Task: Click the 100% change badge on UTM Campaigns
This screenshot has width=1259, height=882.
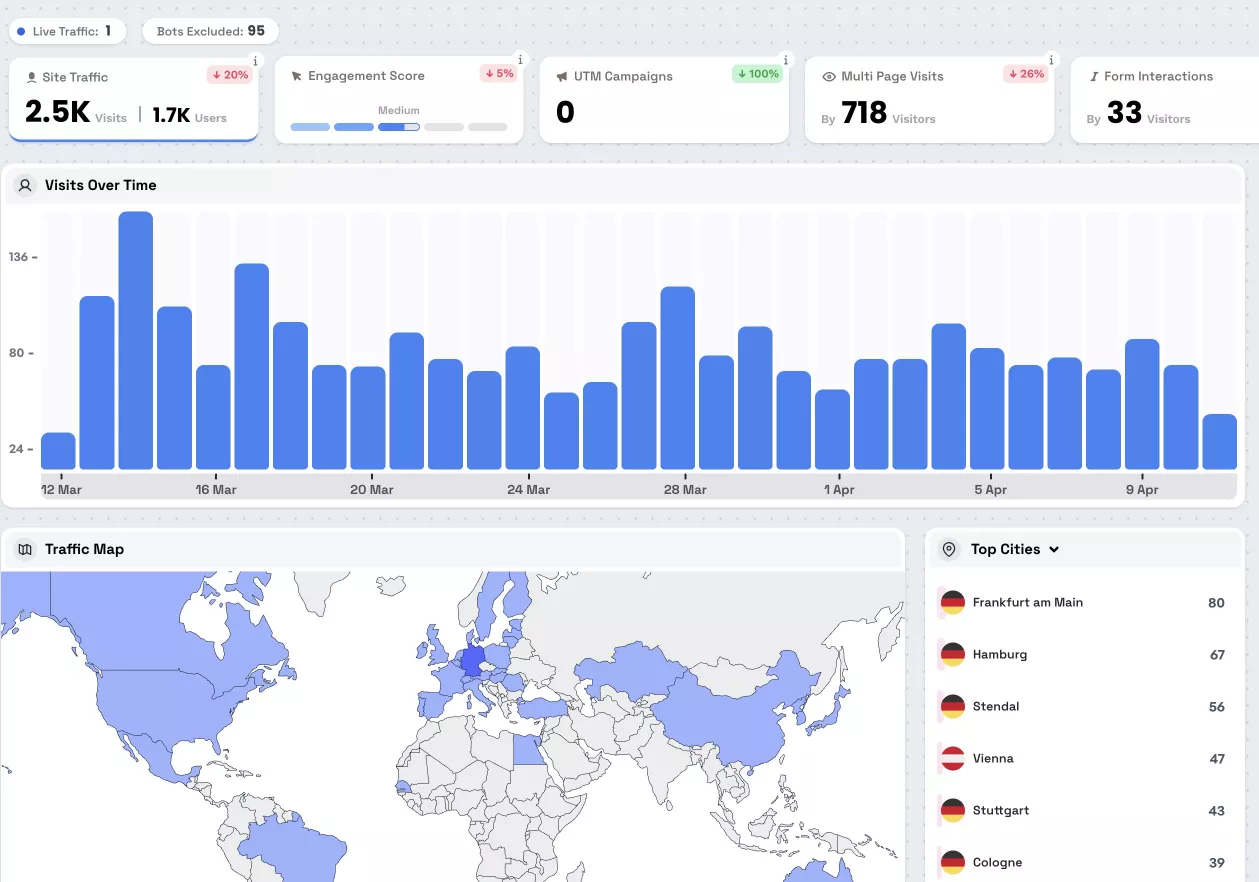Action: pyautogui.click(x=758, y=74)
